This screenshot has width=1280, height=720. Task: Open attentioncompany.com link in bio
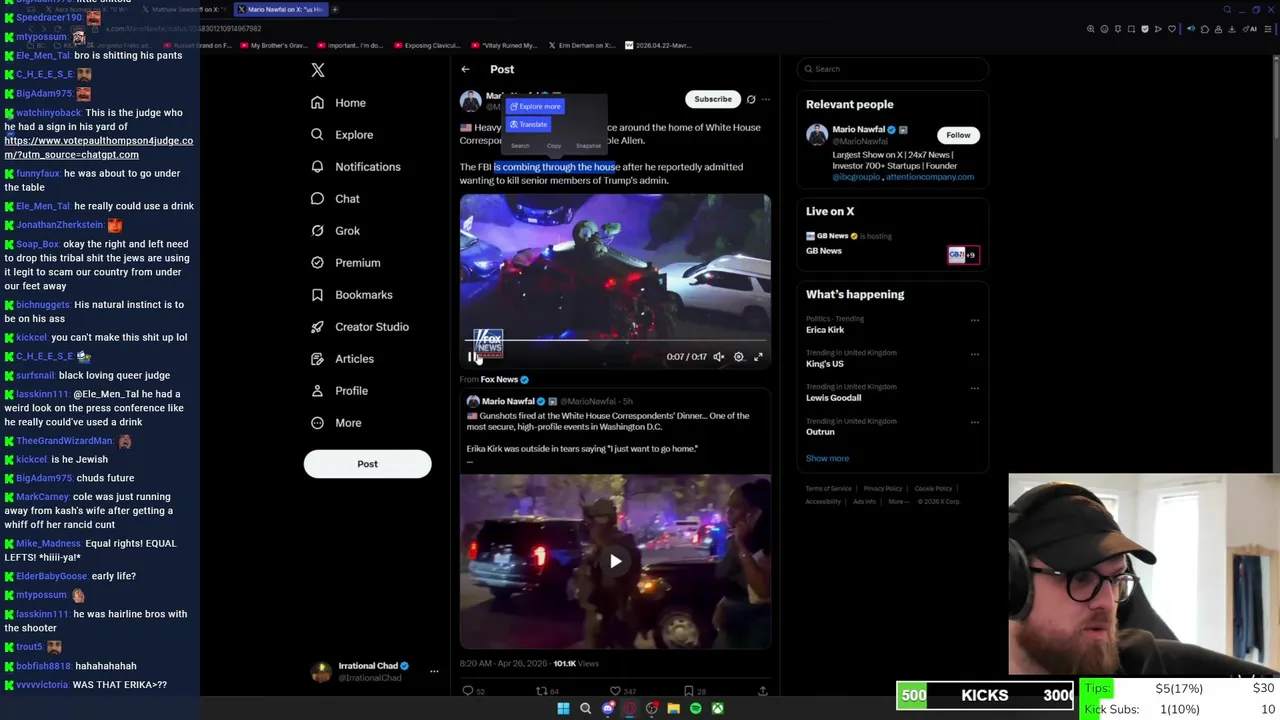(x=929, y=177)
